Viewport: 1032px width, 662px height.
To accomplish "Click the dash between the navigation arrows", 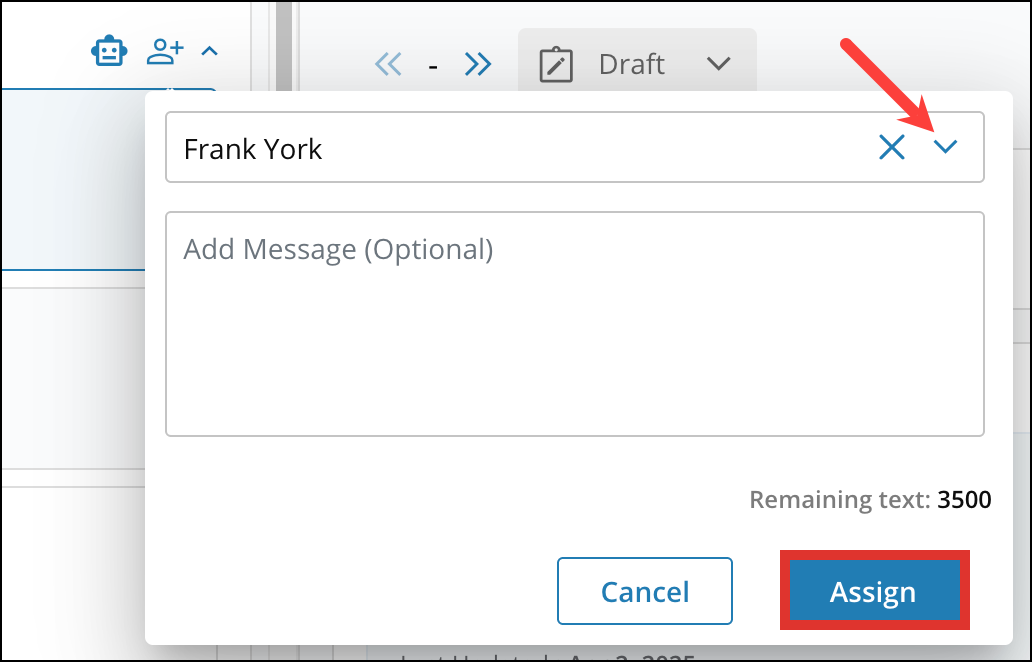I will tap(433, 64).
